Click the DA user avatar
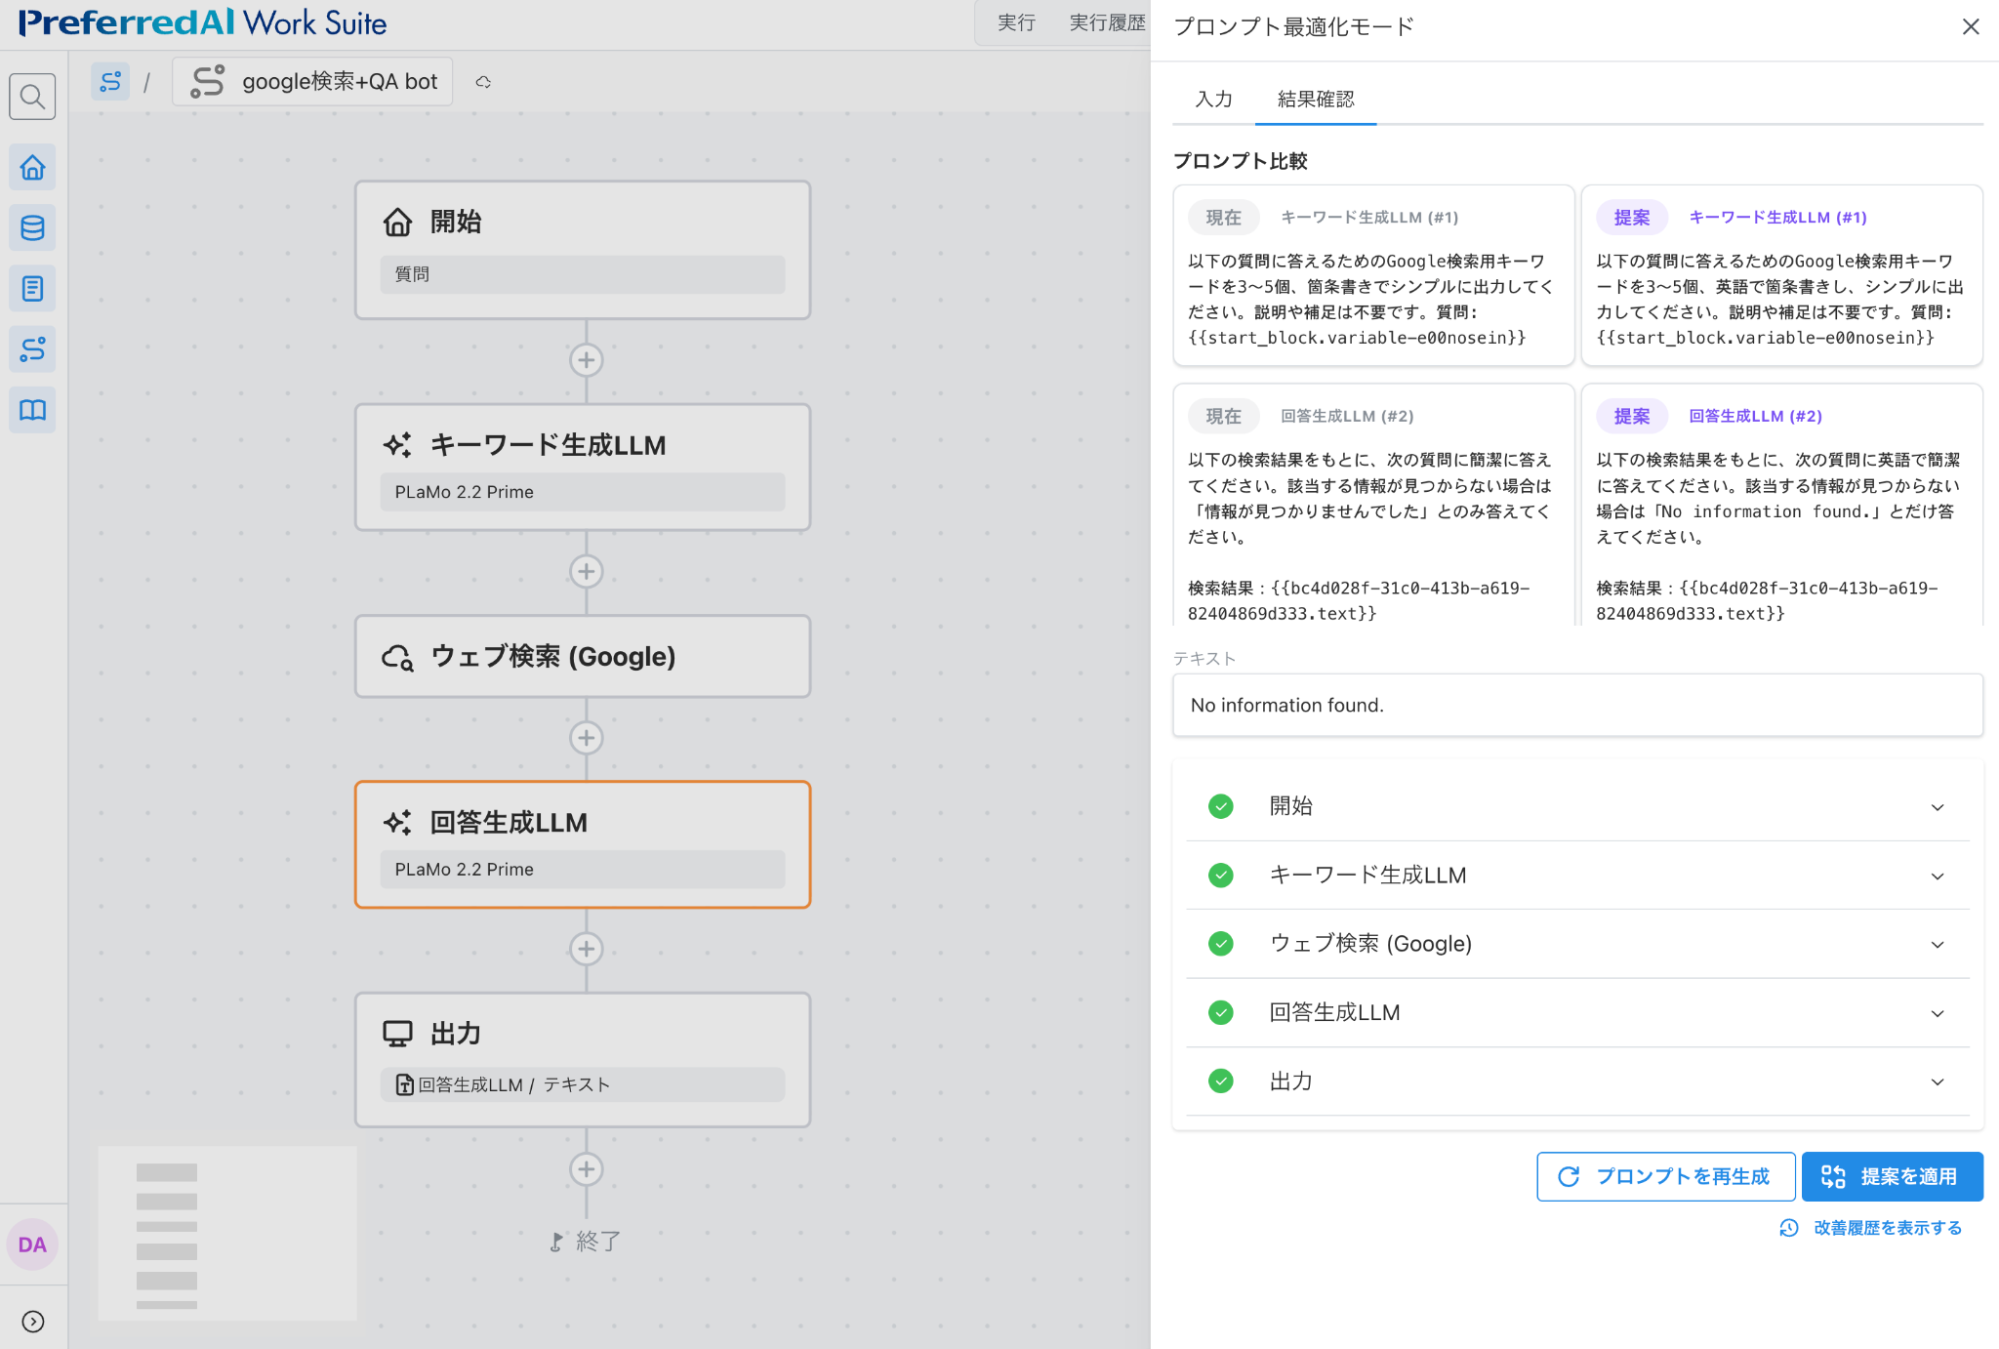 pyautogui.click(x=32, y=1244)
